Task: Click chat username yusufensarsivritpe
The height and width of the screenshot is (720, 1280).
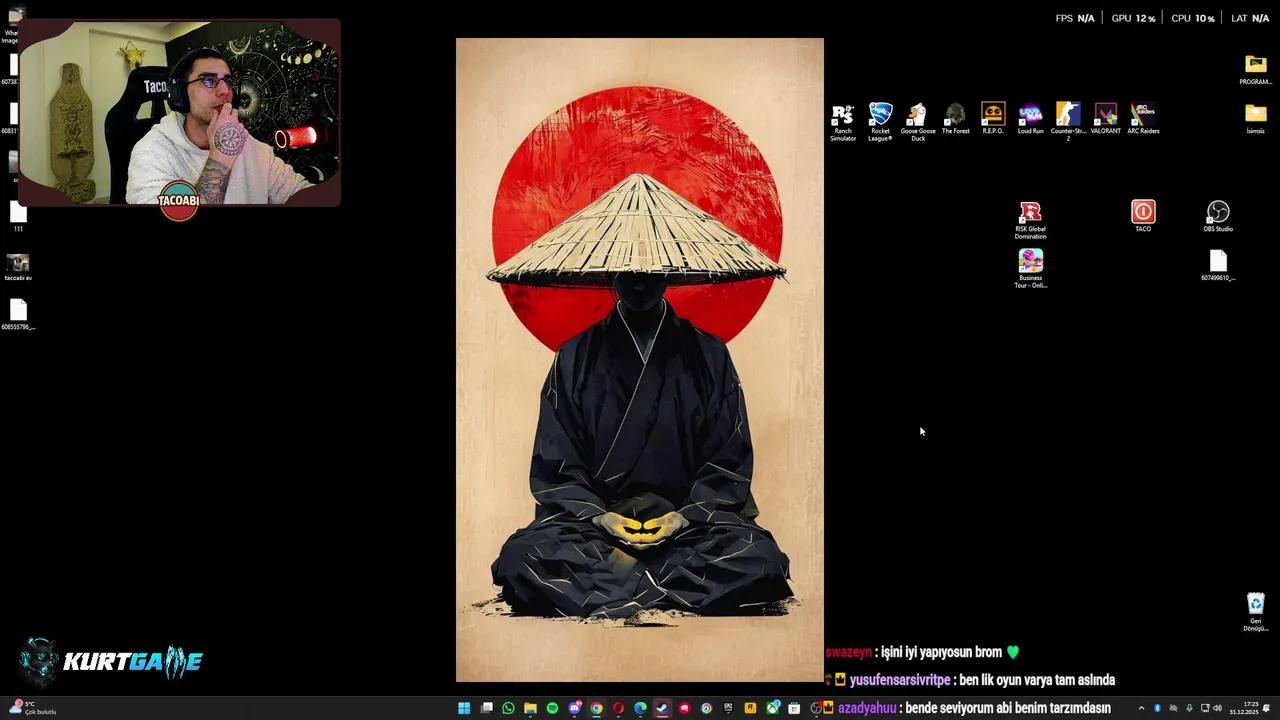Action: point(900,680)
